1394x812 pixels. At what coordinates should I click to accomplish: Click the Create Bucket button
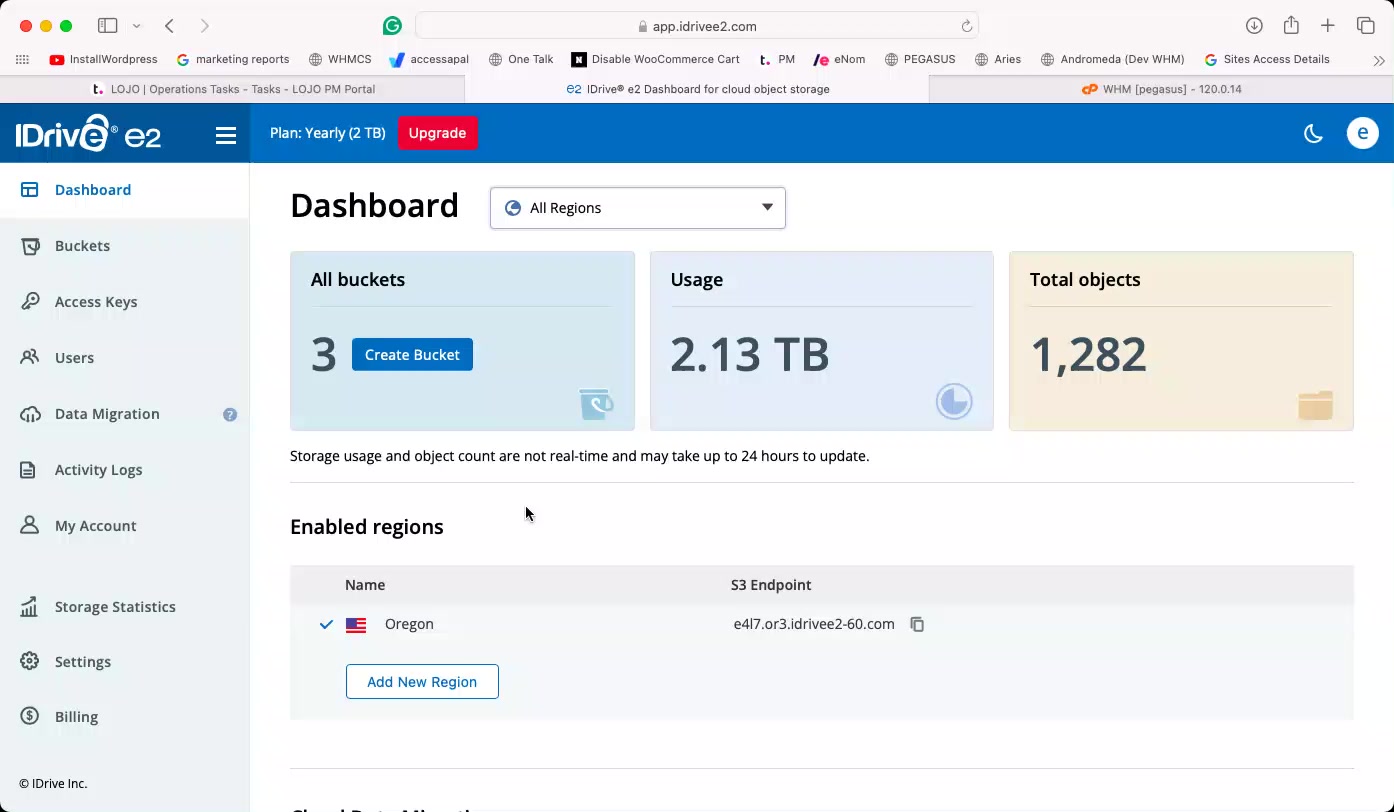click(412, 355)
